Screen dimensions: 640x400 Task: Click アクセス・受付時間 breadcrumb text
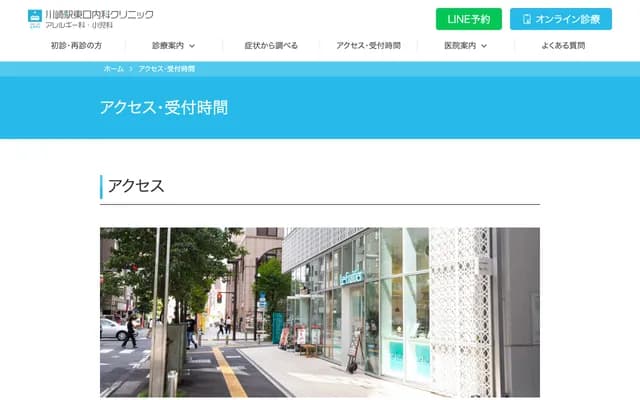(x=166, y=69)
